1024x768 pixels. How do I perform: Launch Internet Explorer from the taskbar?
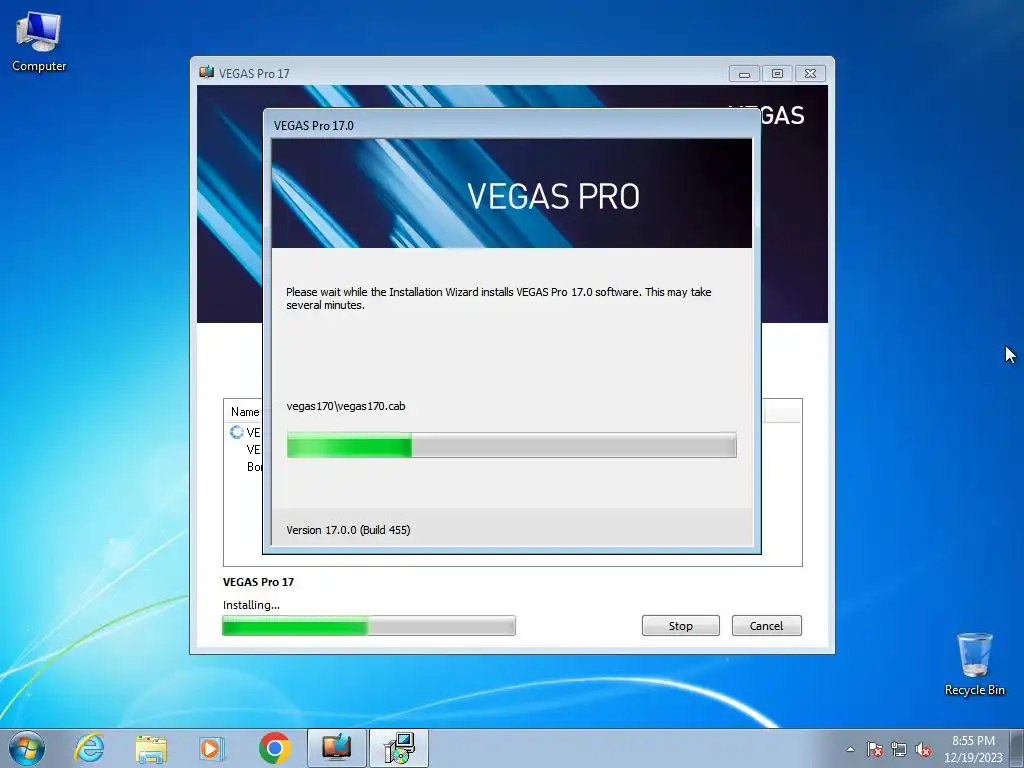[x=89, y=748]
